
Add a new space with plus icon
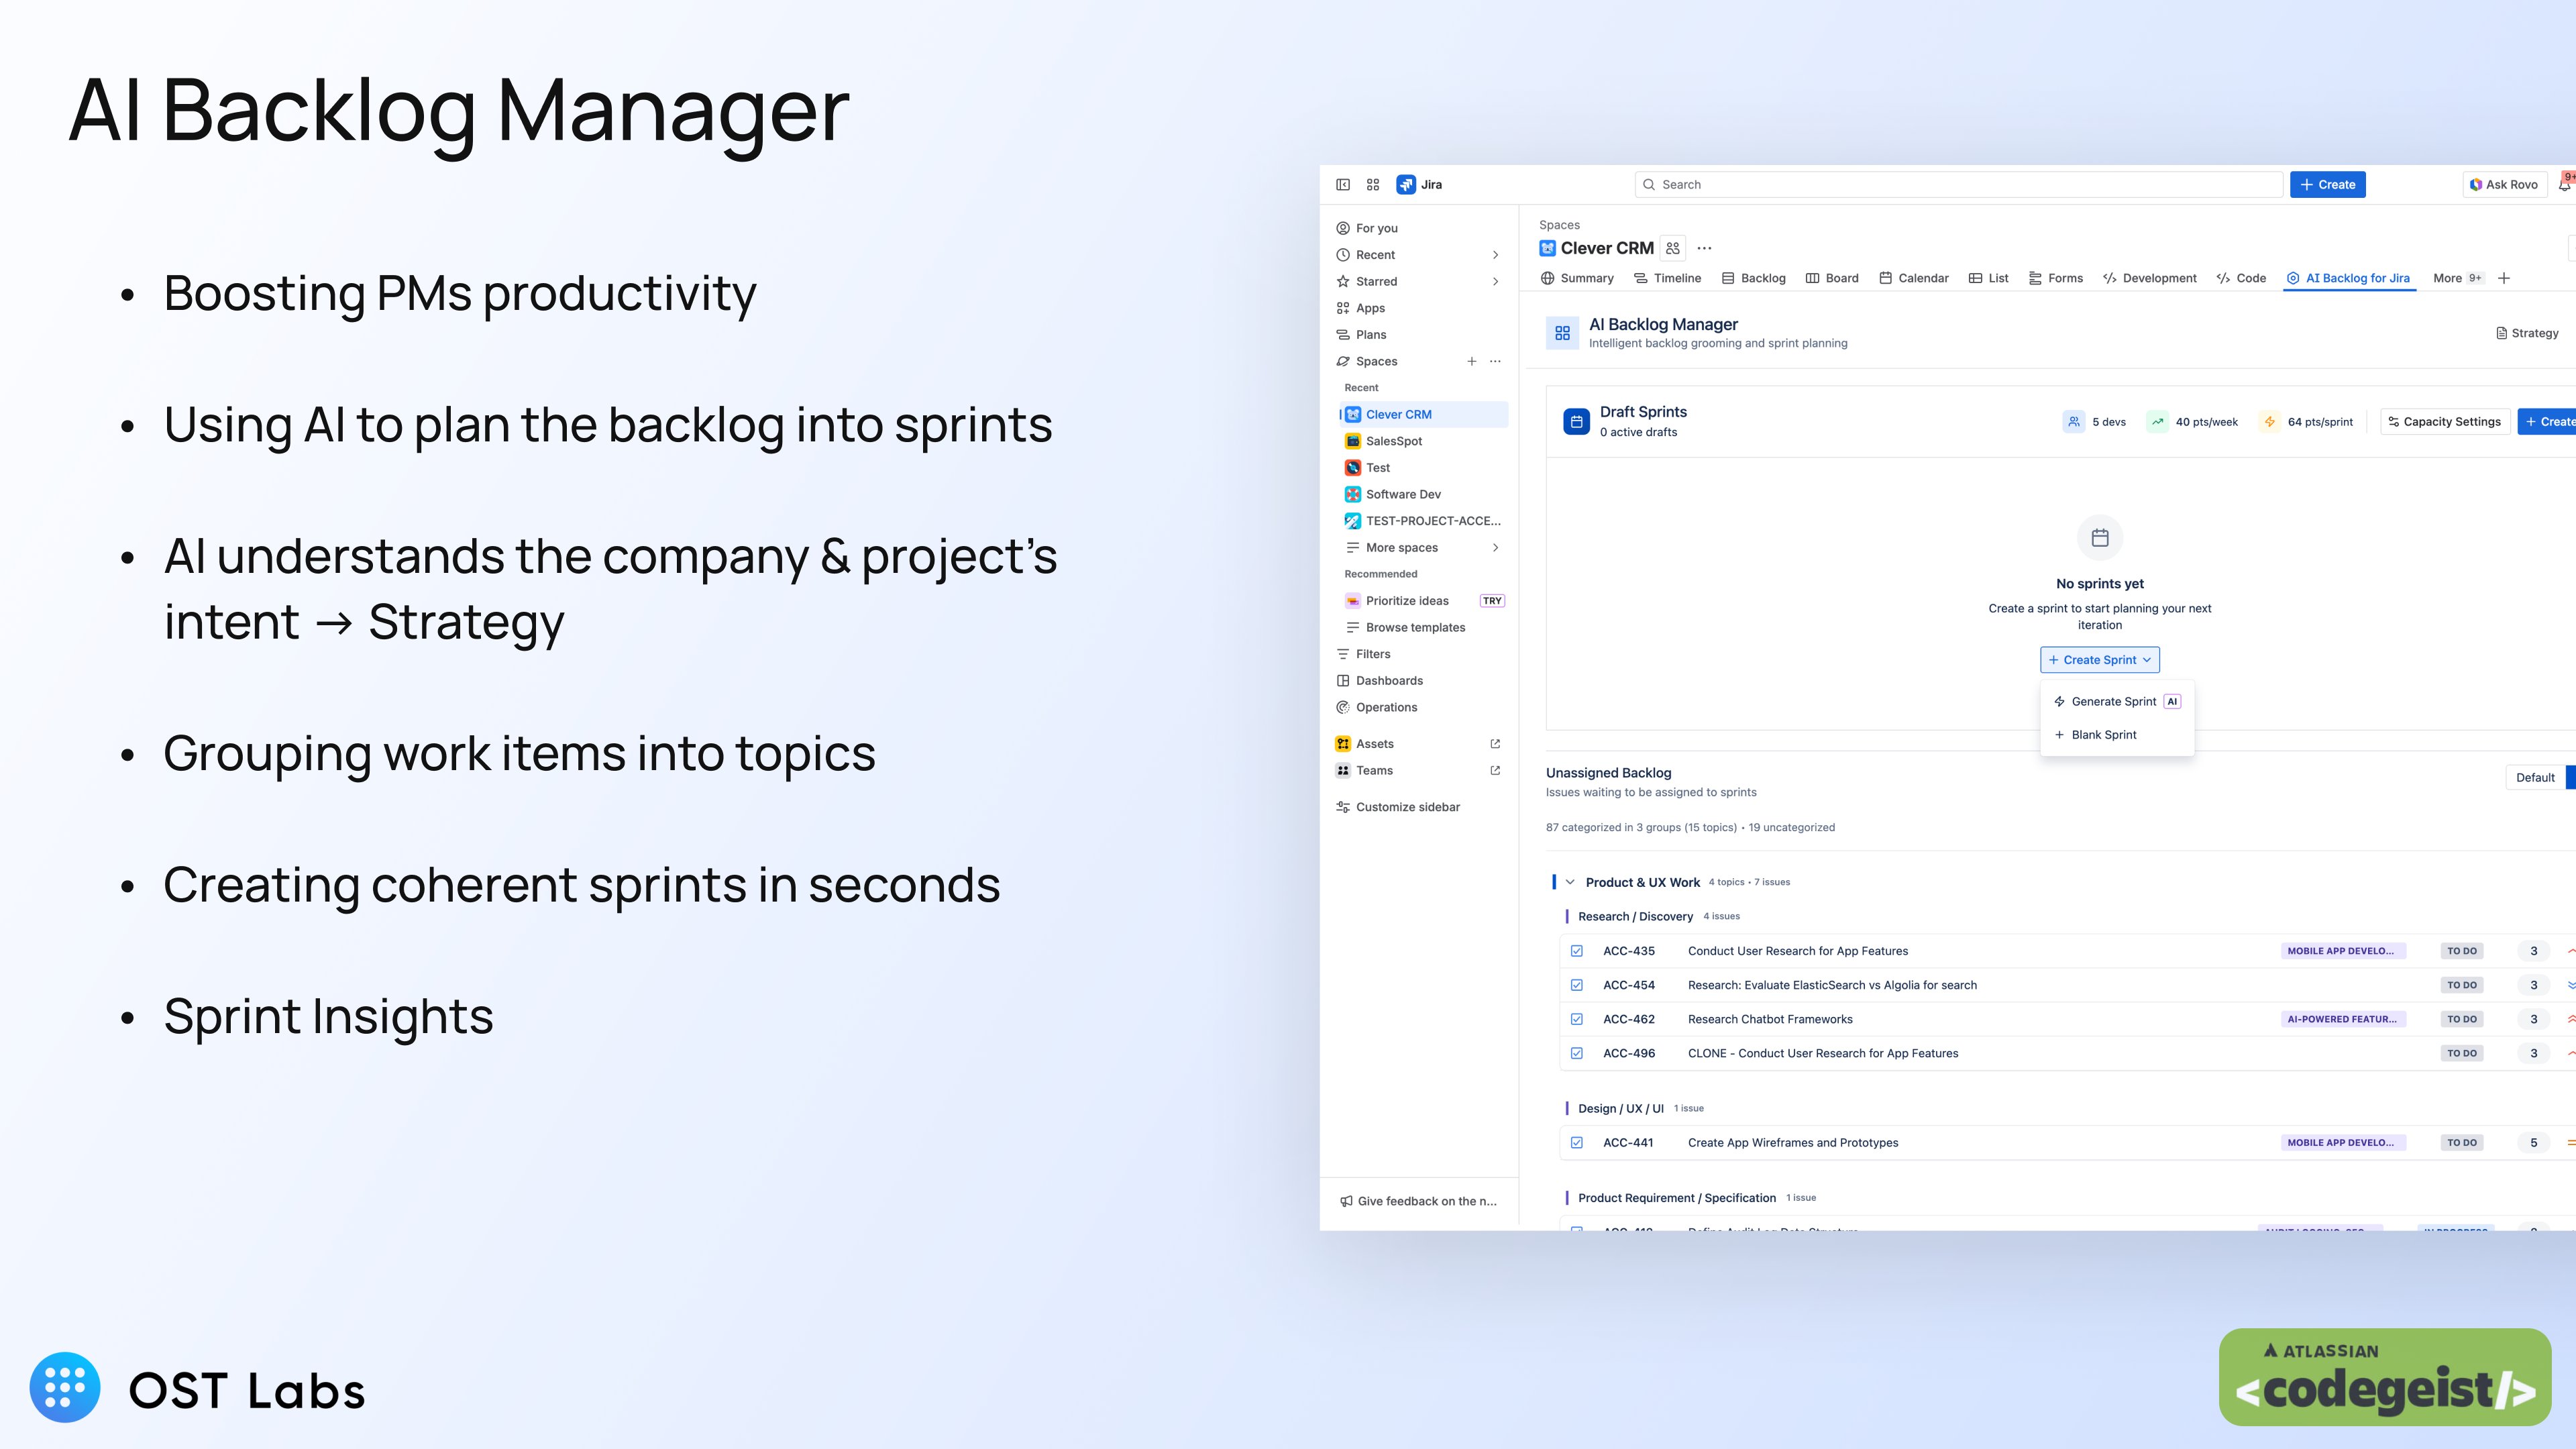tap(1471, 361)
